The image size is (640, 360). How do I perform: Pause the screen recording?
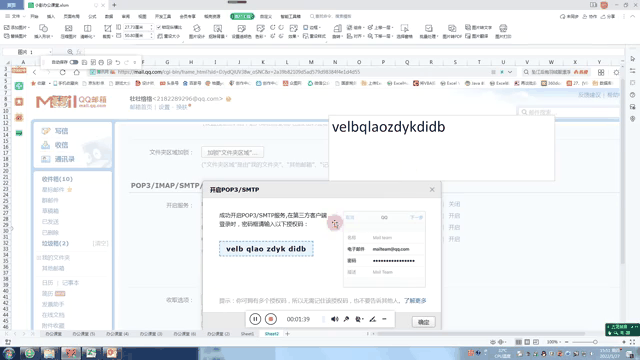tap(255, 319)
